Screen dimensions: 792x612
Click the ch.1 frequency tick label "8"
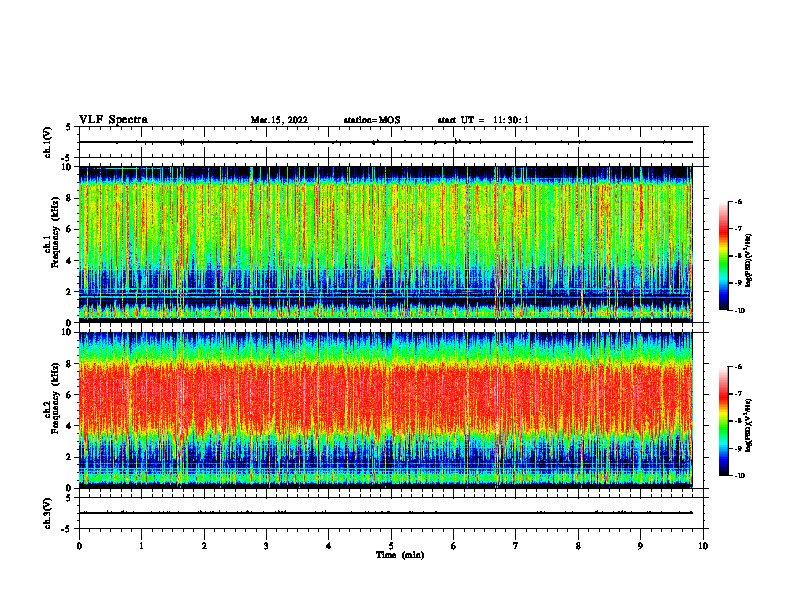click(71, 198)
